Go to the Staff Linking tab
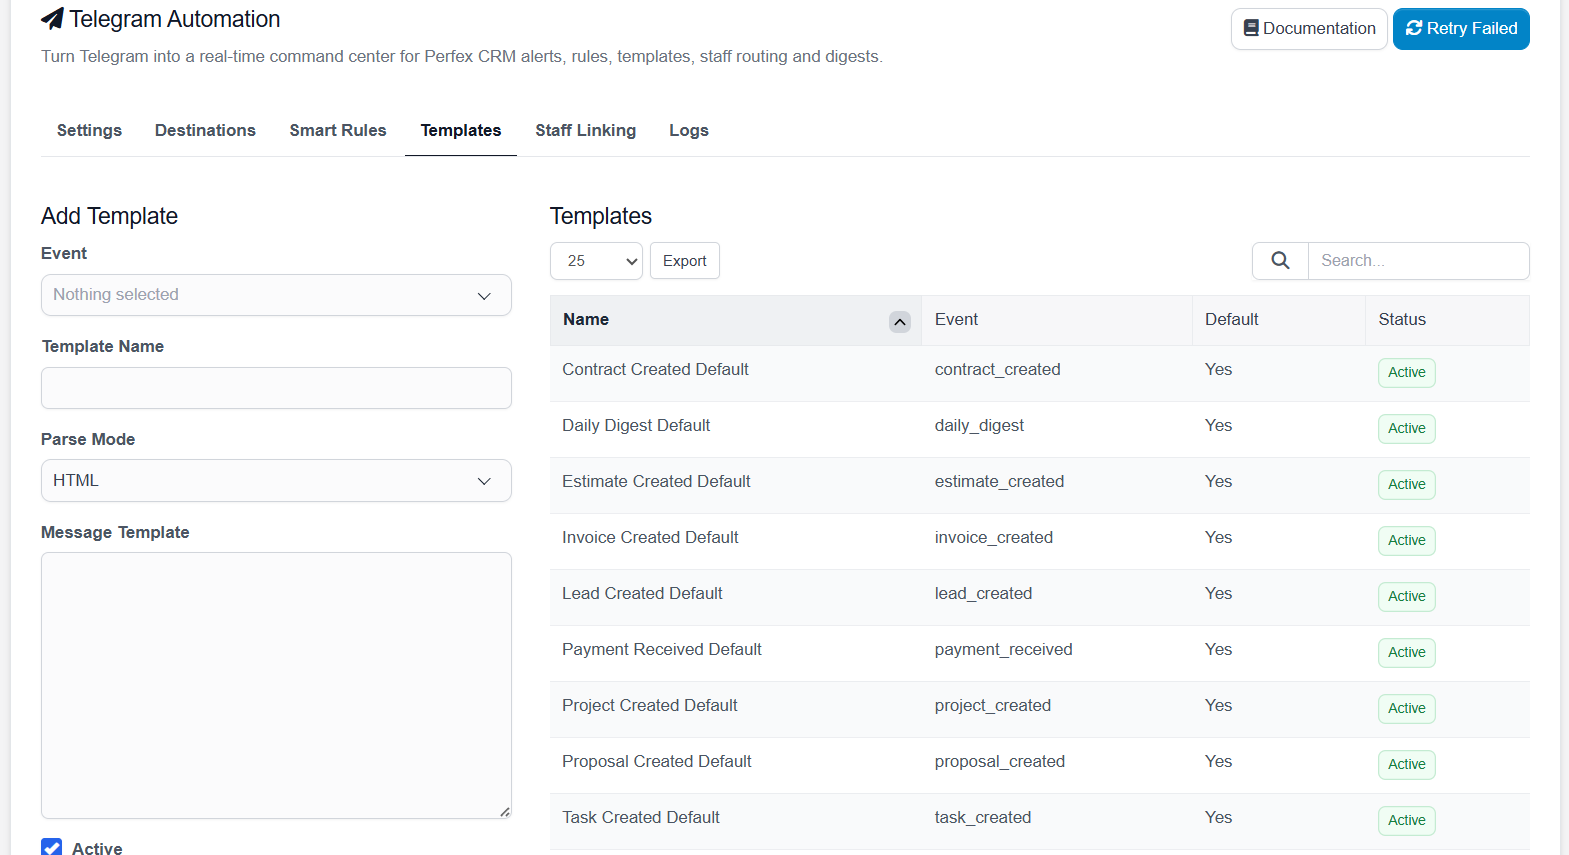This screenshot has width=1569, height=855. [x=585, y=130]
